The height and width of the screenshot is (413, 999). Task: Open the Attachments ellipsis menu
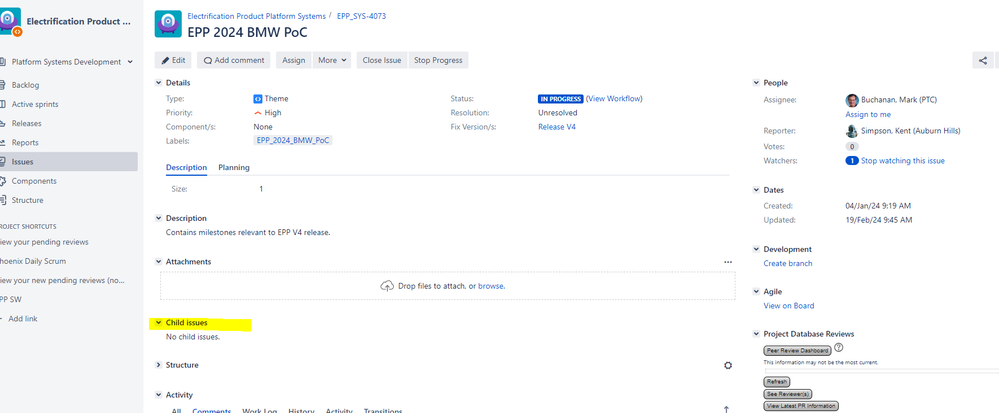728,261
